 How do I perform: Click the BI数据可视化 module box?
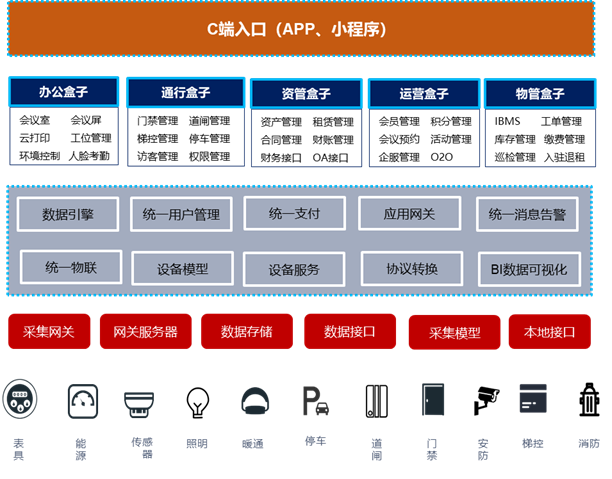pos(528,268)
